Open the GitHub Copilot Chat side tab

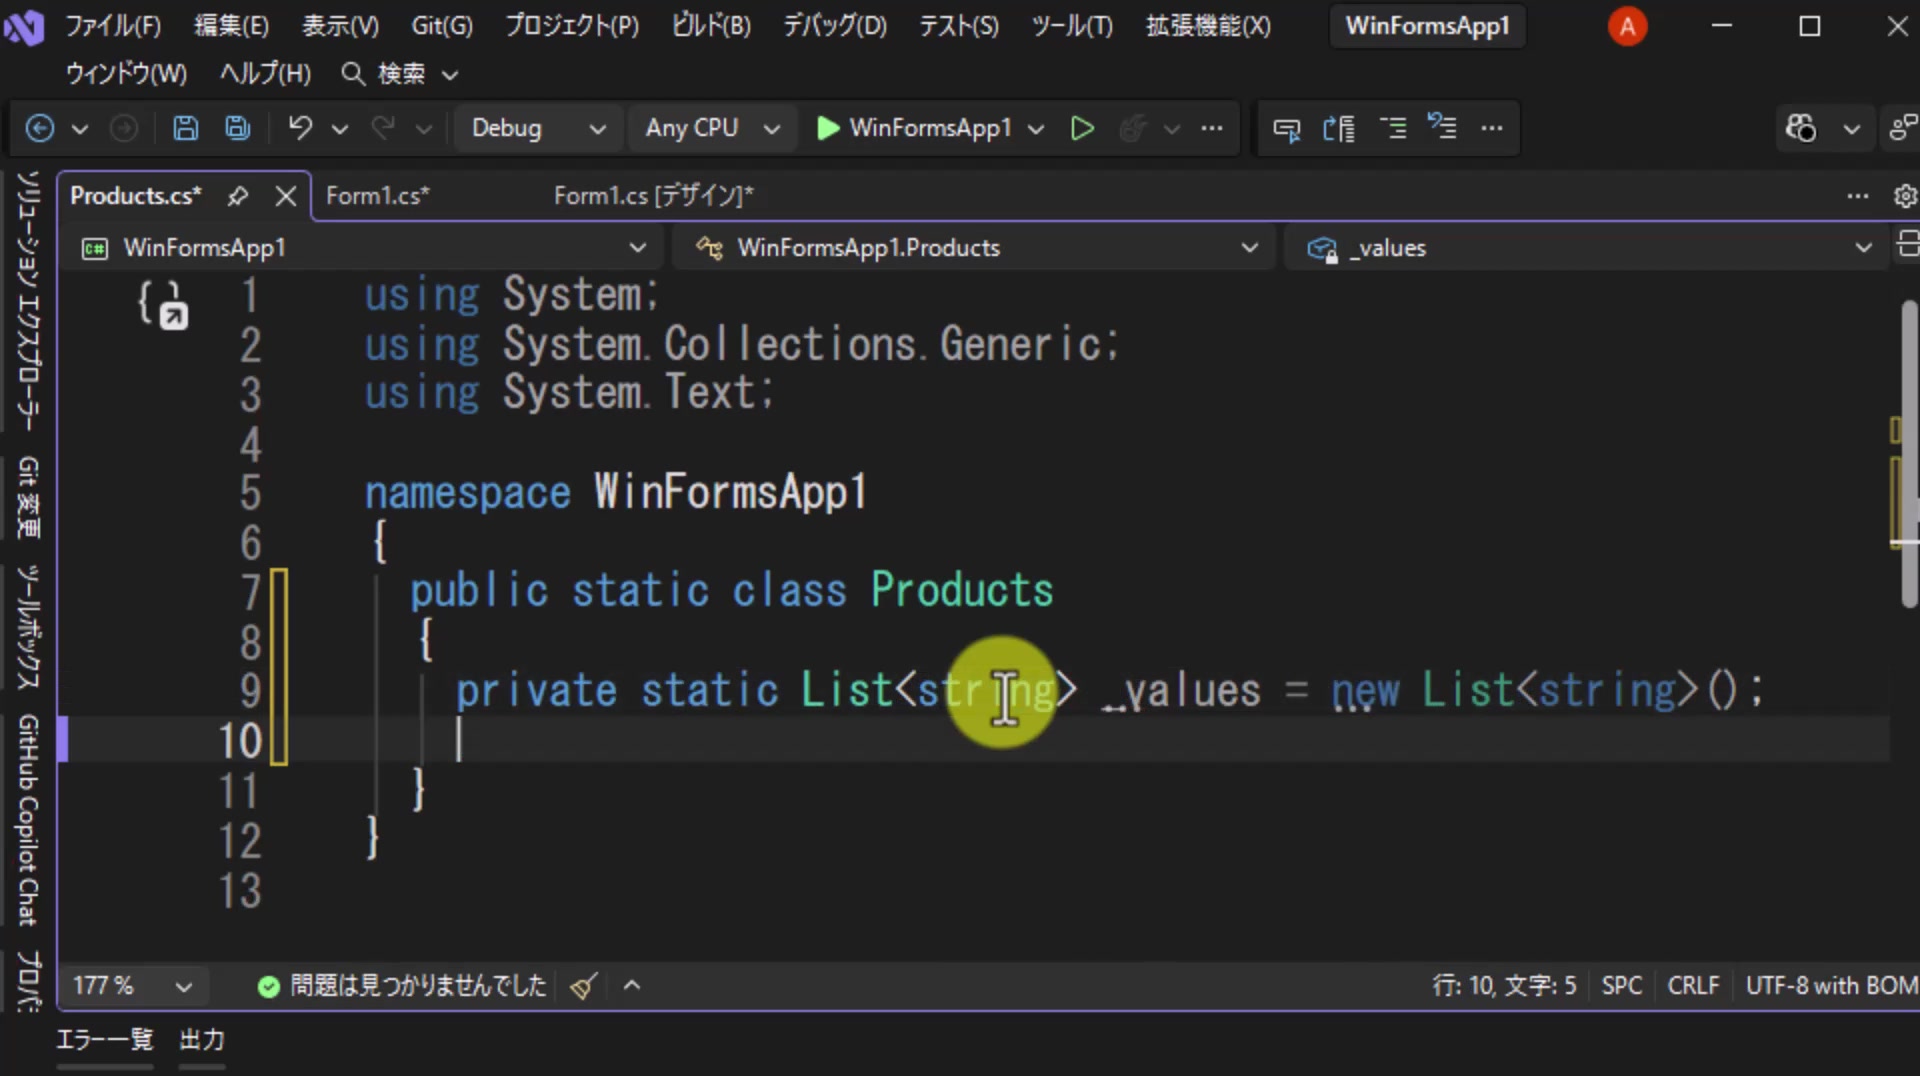28,820
